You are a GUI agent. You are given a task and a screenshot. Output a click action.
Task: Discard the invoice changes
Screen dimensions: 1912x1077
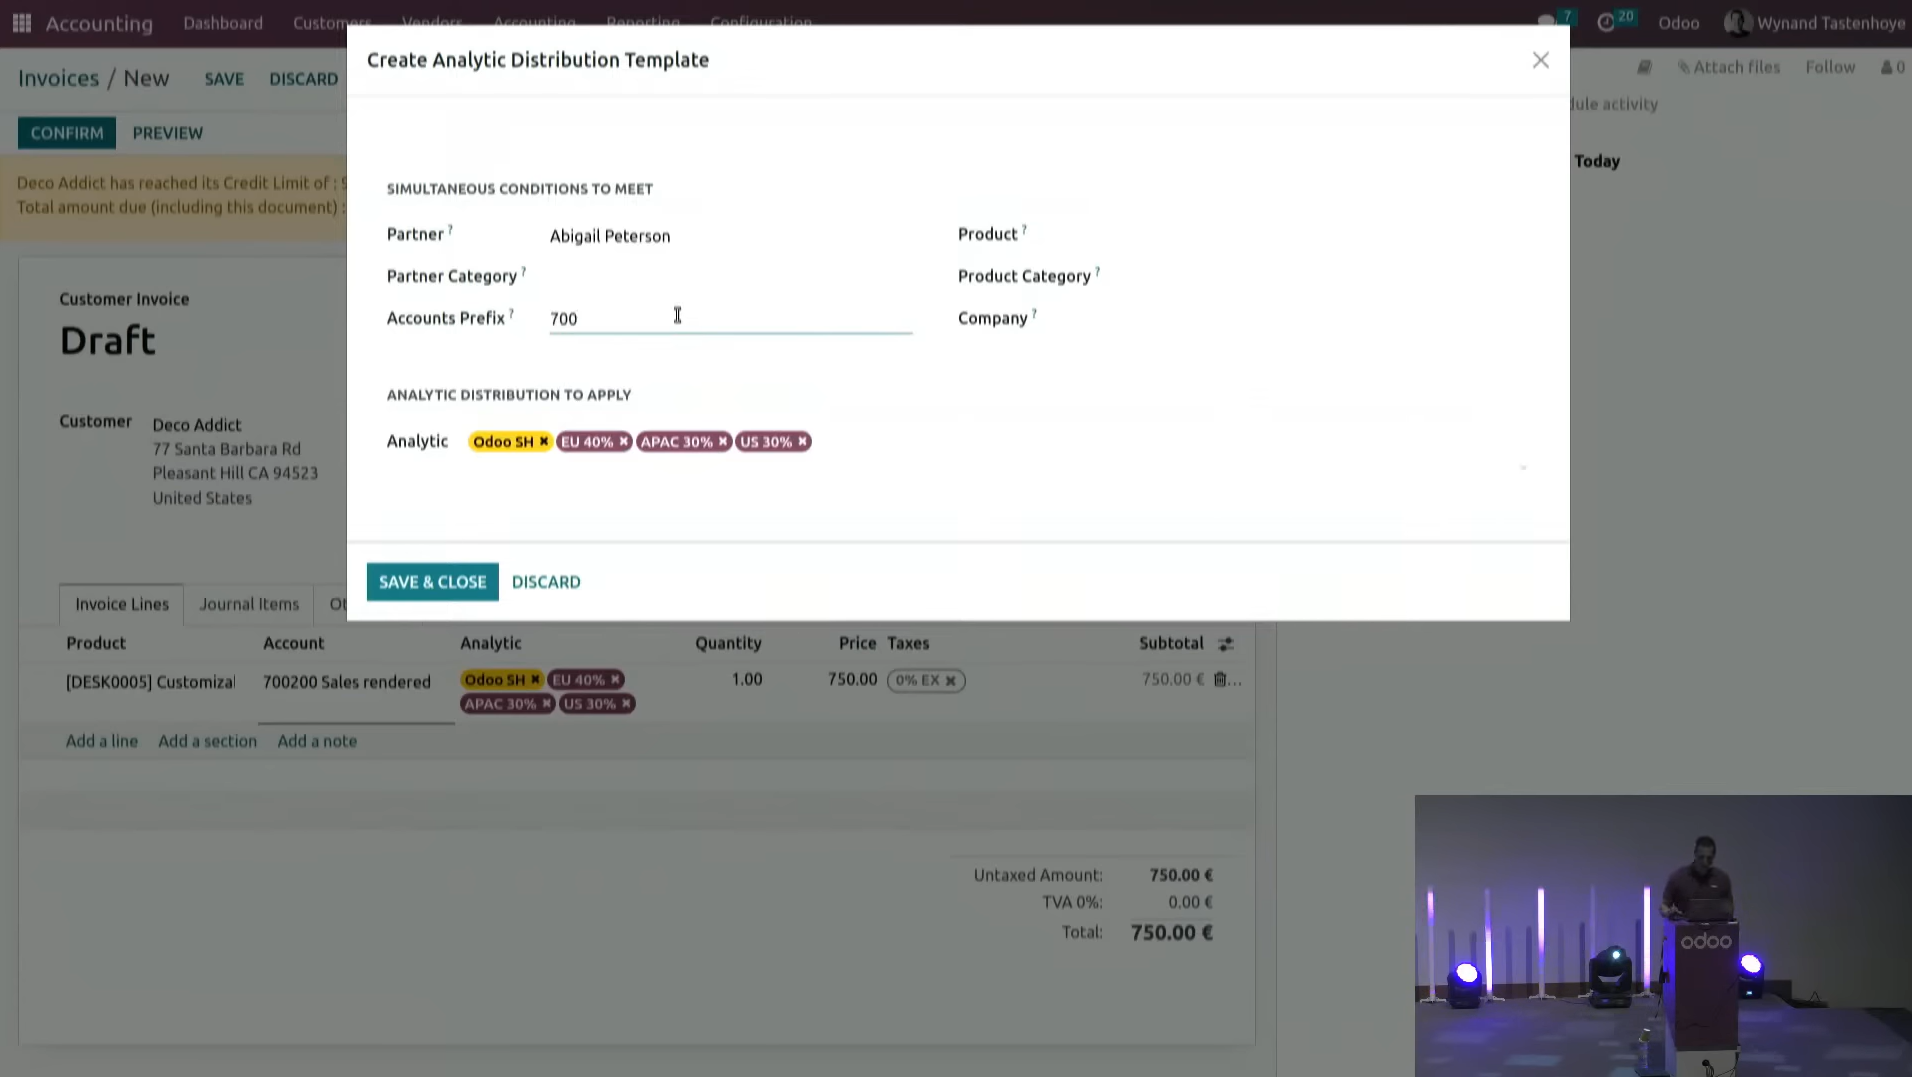(303, 79)
